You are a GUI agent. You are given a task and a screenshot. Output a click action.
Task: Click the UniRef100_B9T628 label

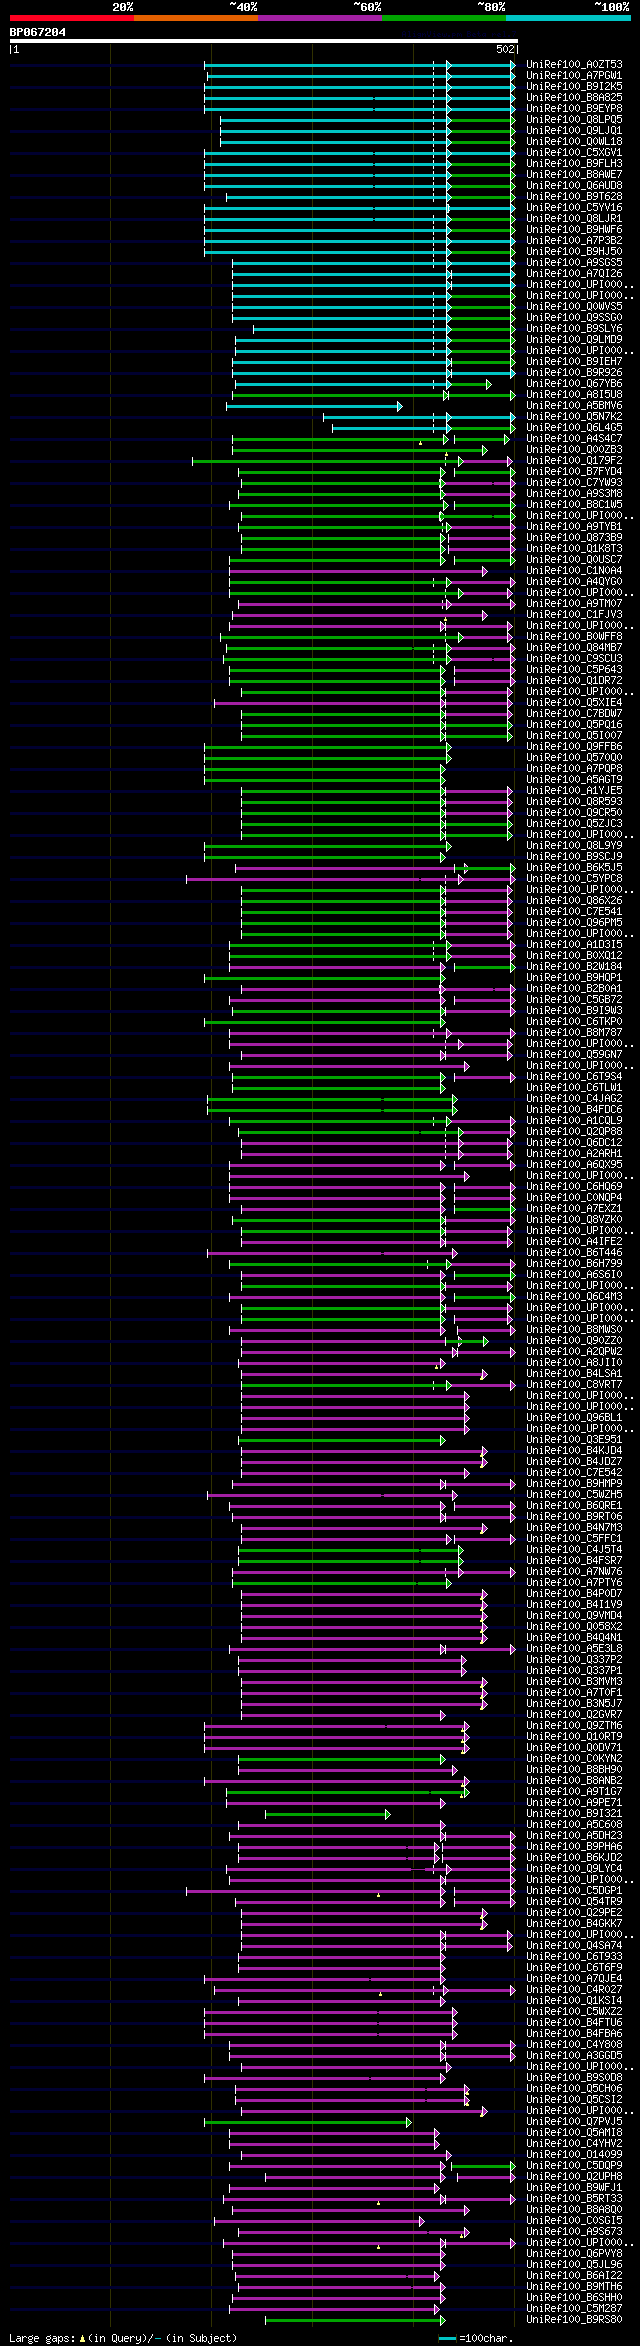[574, 196]
